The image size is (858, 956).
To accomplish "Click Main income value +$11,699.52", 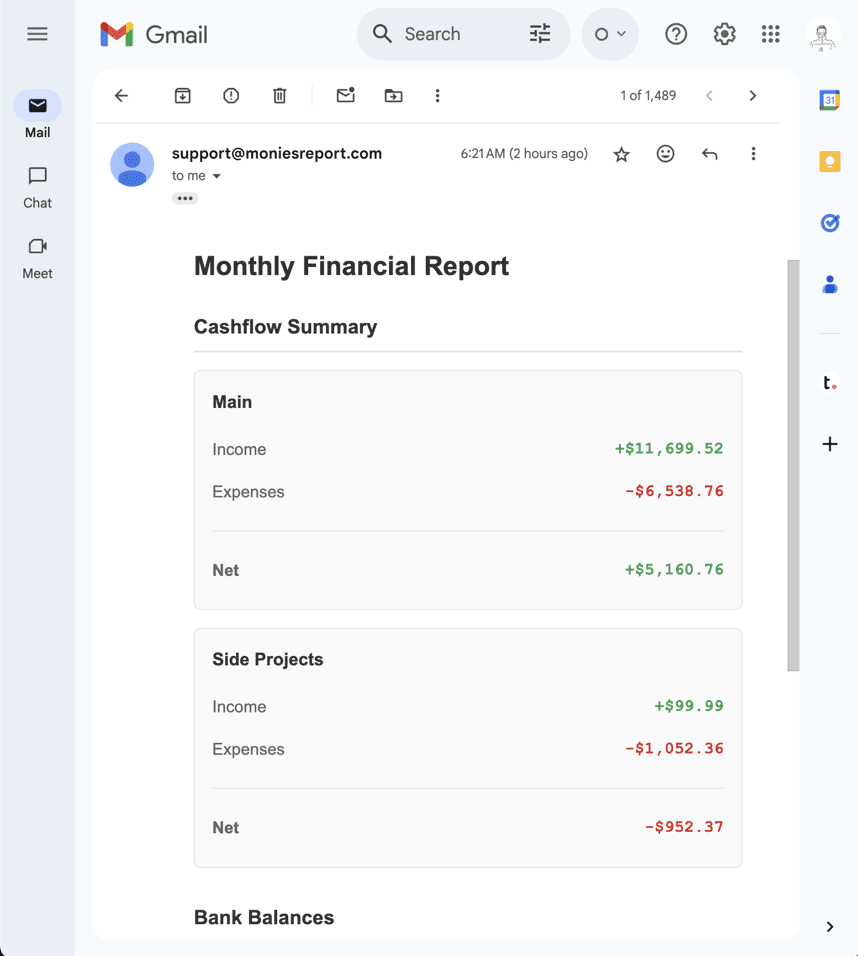I will 669,449.
